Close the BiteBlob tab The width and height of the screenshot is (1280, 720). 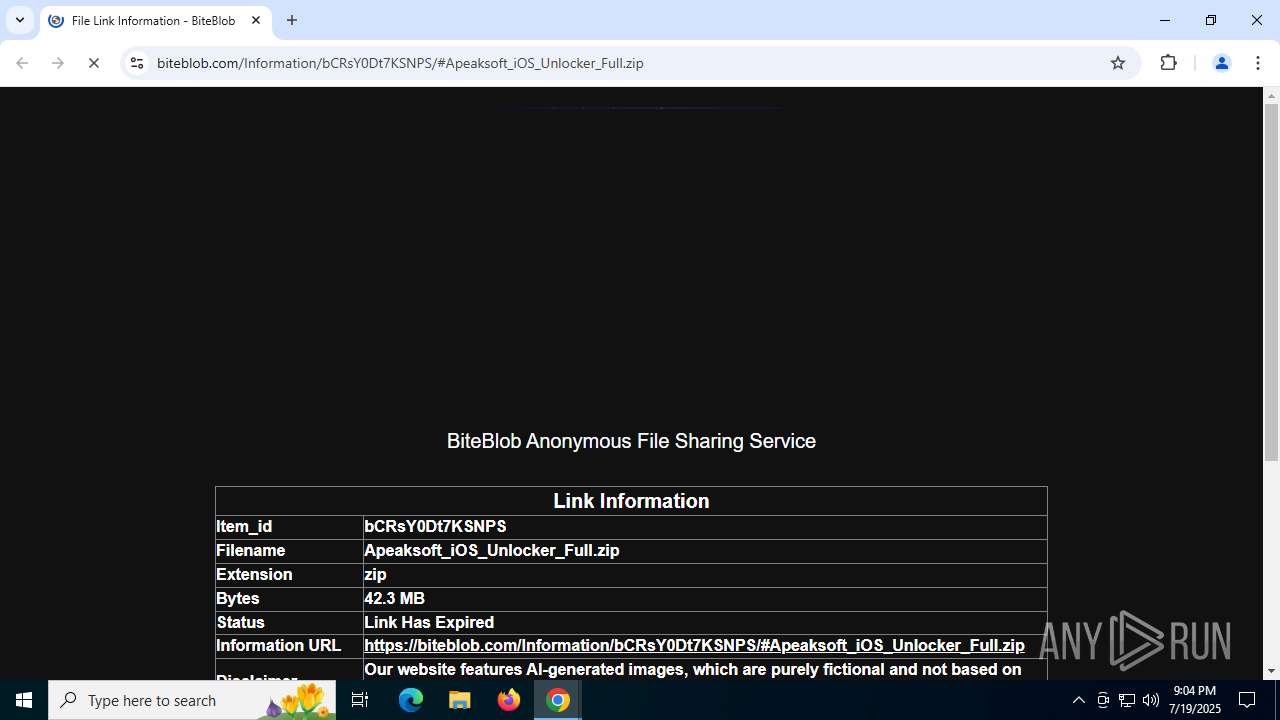pos(256,20)
